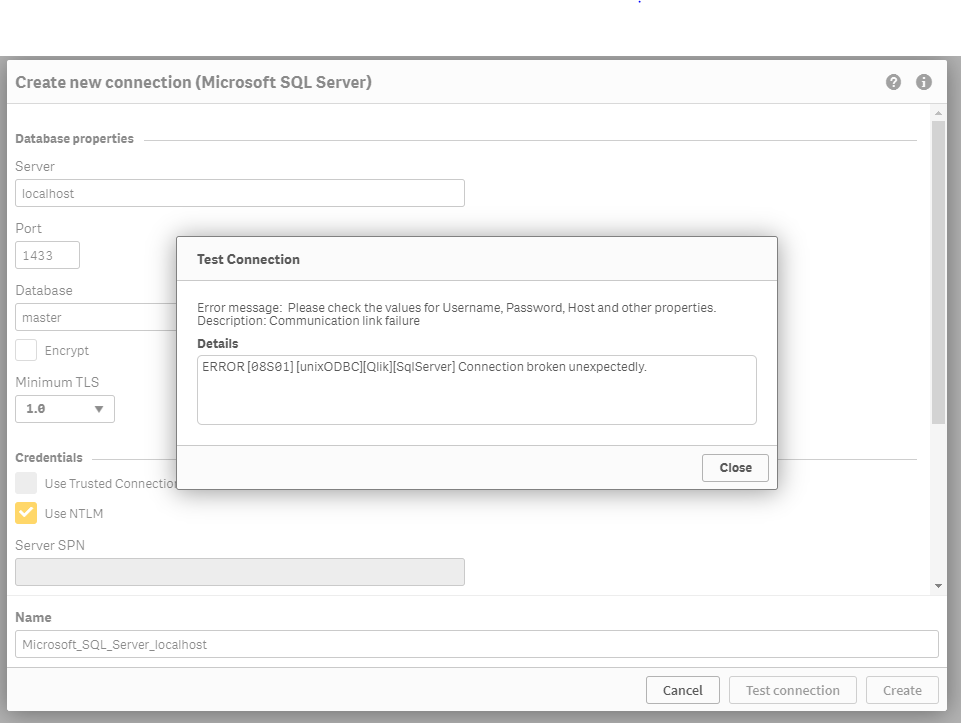961x723 pixels.
Task: Click the scroll-down arrow on the dialog scrollbar
Action: point(936,584)
